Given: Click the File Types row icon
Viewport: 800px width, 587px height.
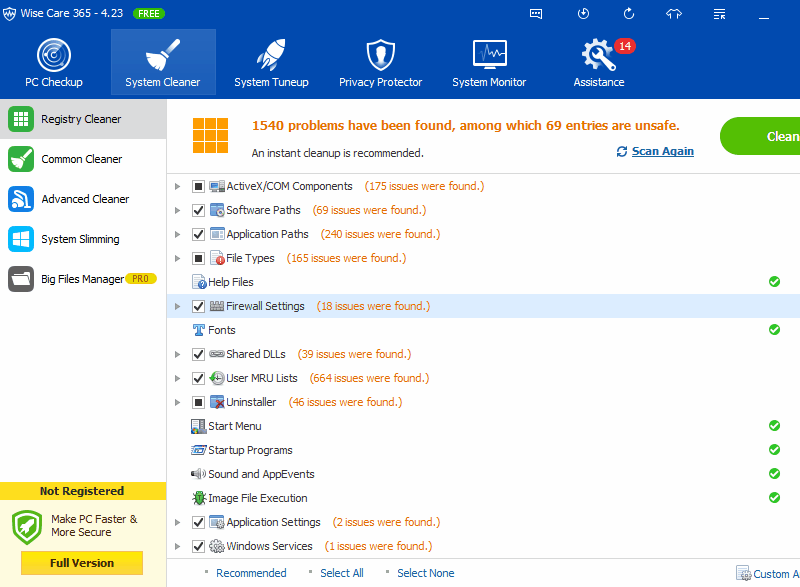Looking at the screenshot, I should point(217,258).
